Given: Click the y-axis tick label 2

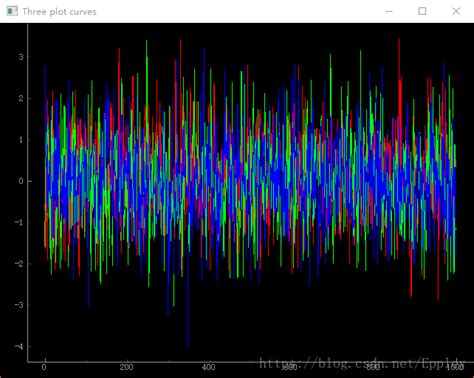Looking at the screenshot, I should click(x=21, y=98).
